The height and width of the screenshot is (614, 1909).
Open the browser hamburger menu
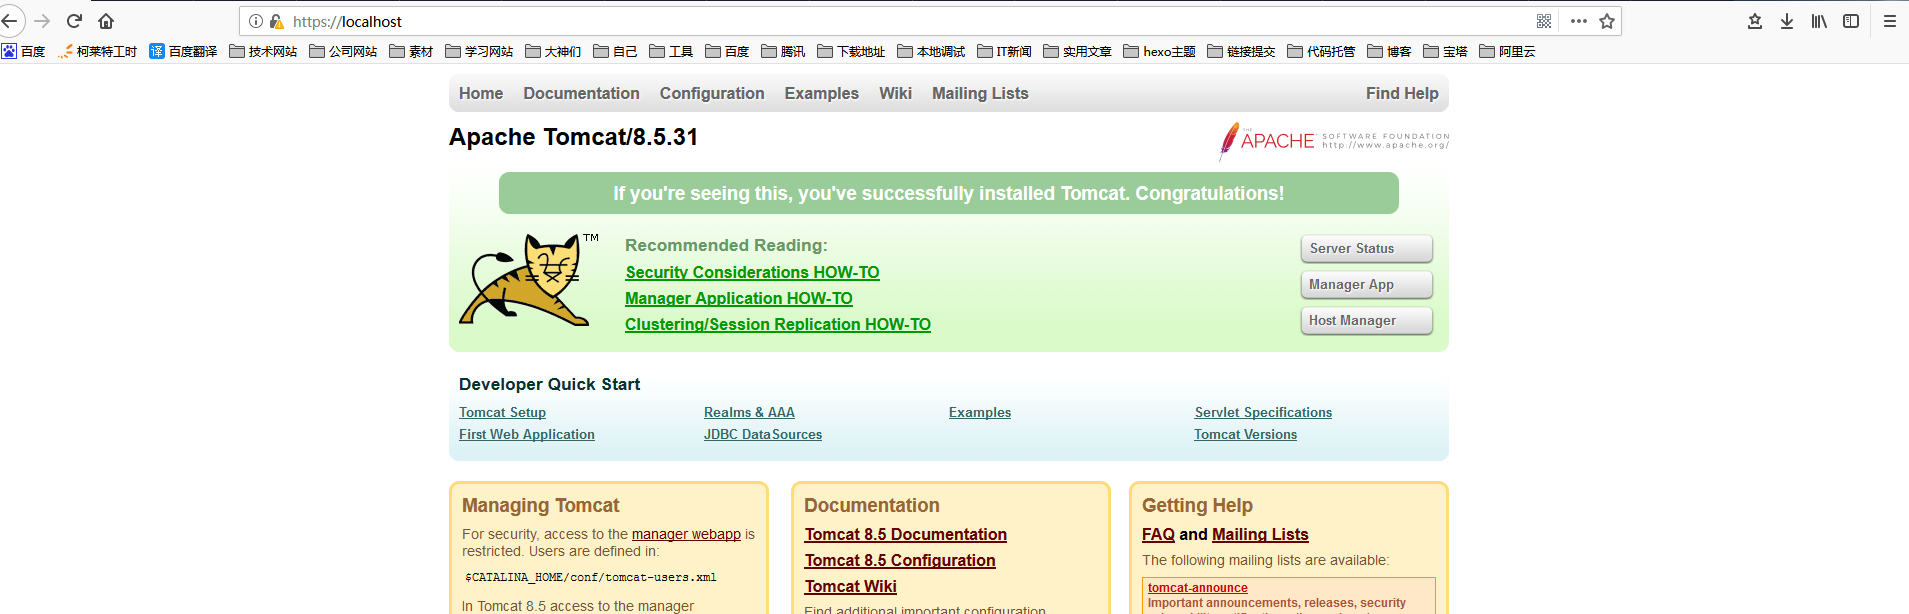(1890, 21)
